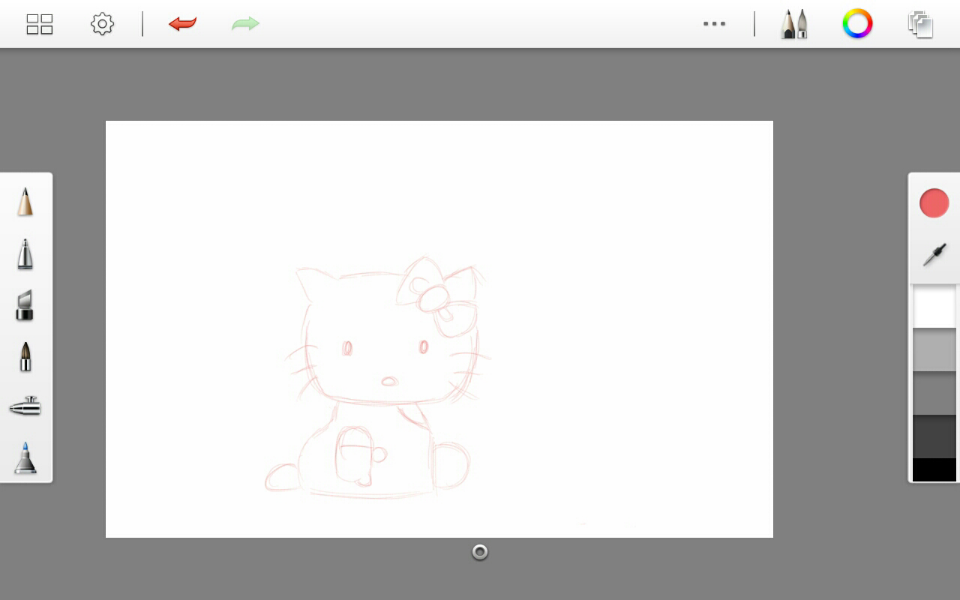Screen dimensions: 960x600
Task: Open the Color Editor wheel
Action: [x=858, y=24]
